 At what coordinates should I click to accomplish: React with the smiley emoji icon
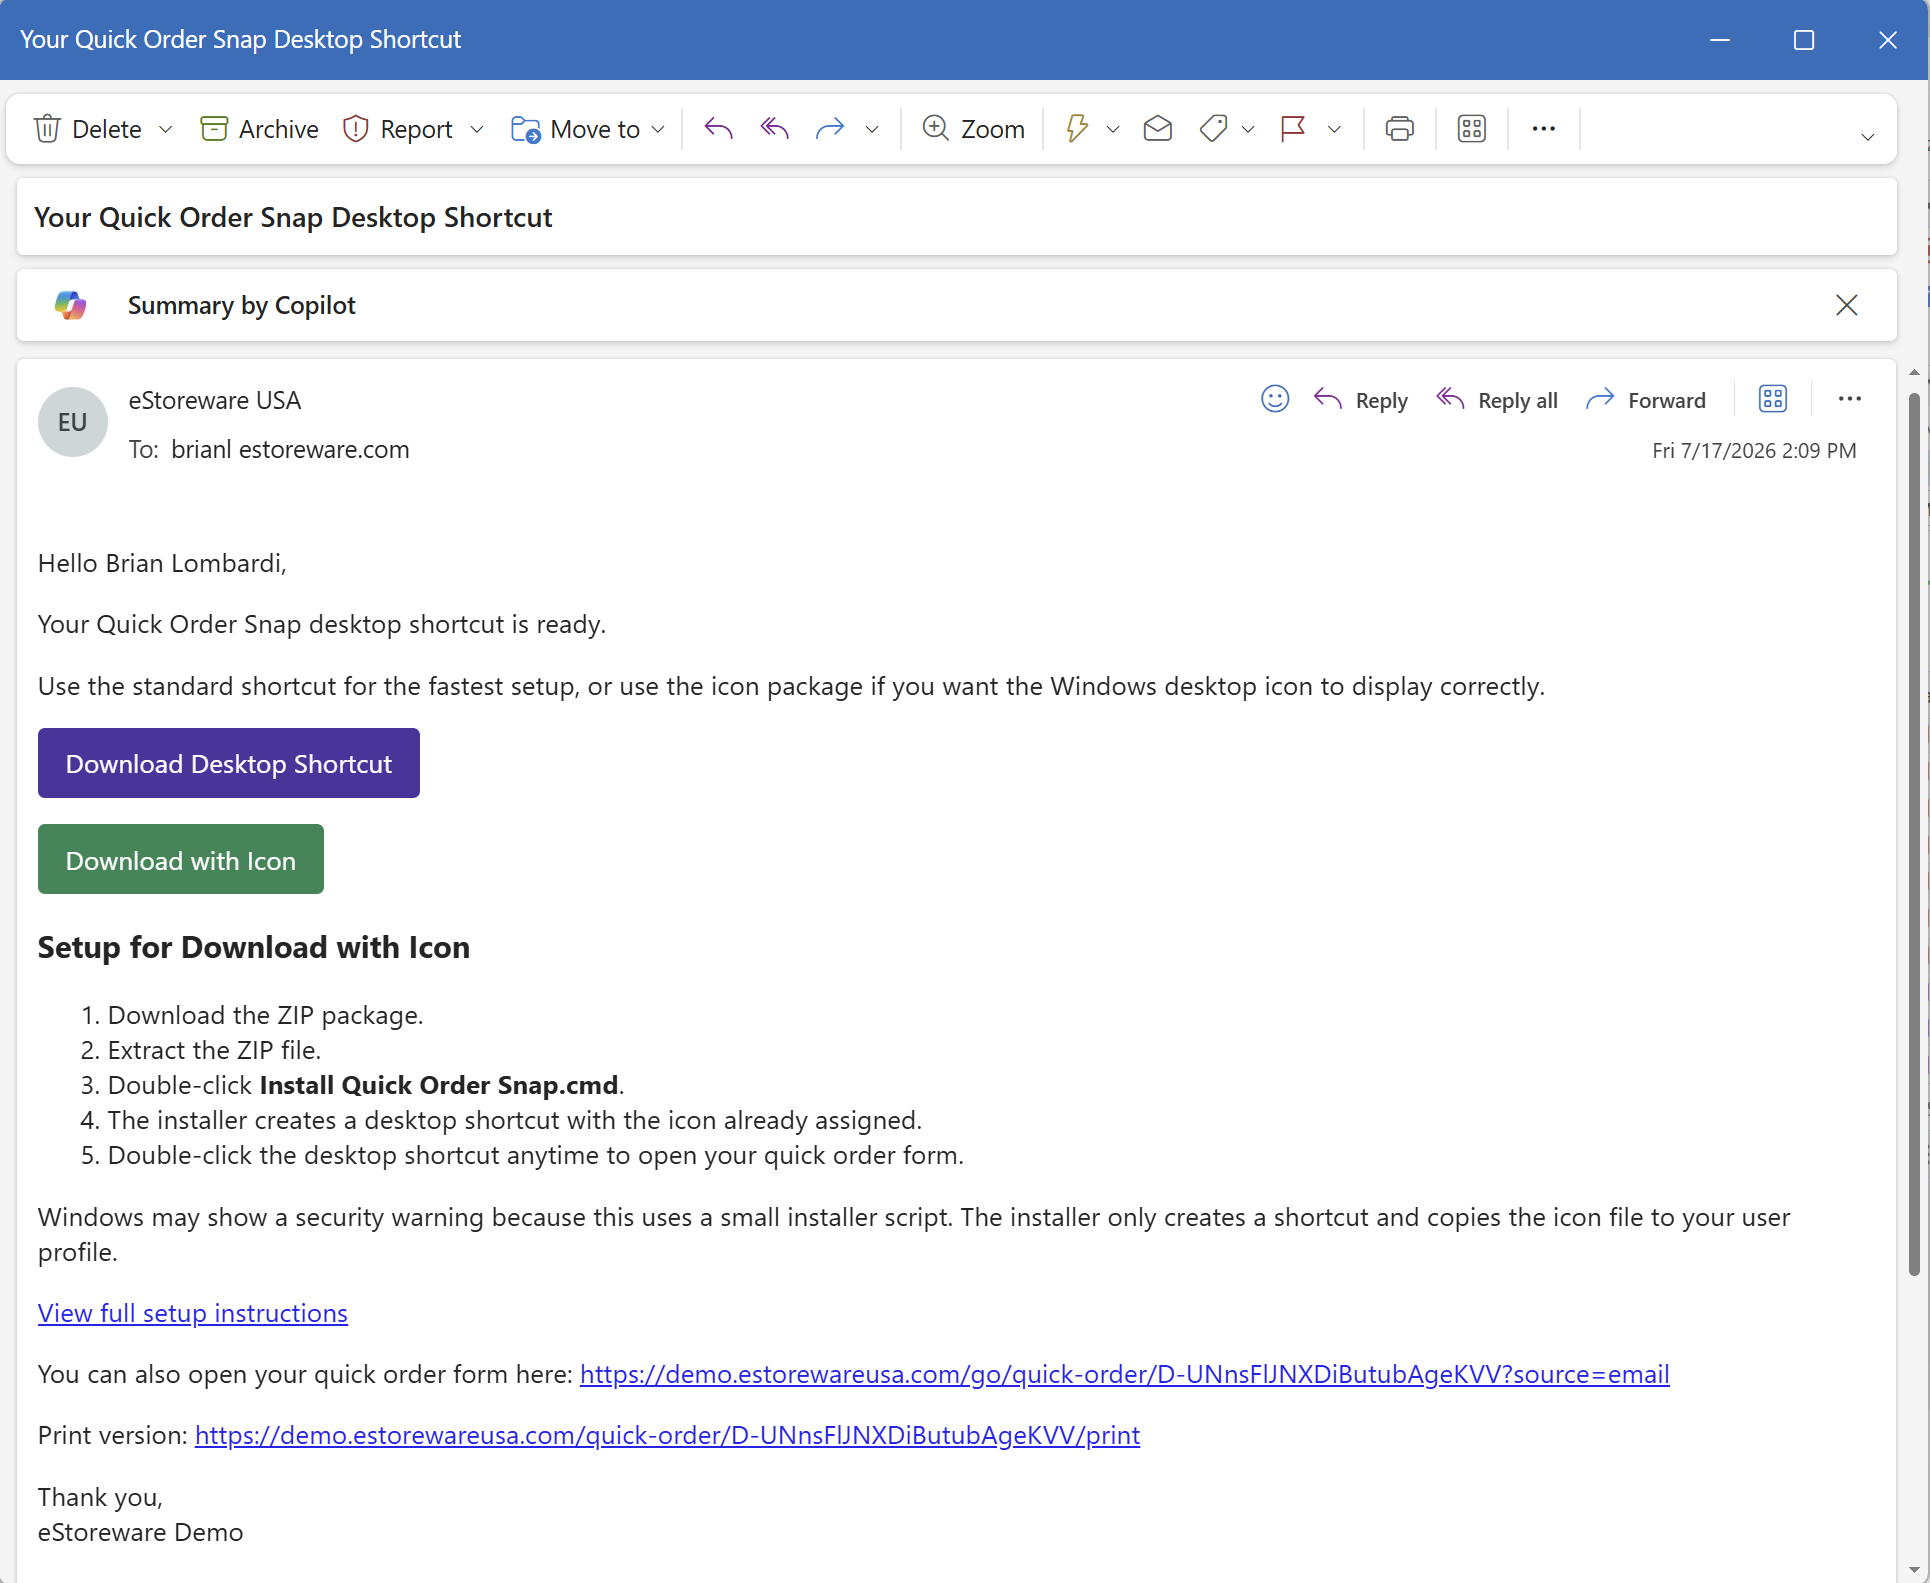tap(1274, 399)
